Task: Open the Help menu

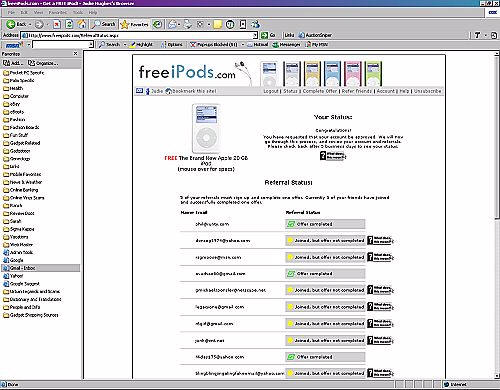Action: click(x=93, y=12)
